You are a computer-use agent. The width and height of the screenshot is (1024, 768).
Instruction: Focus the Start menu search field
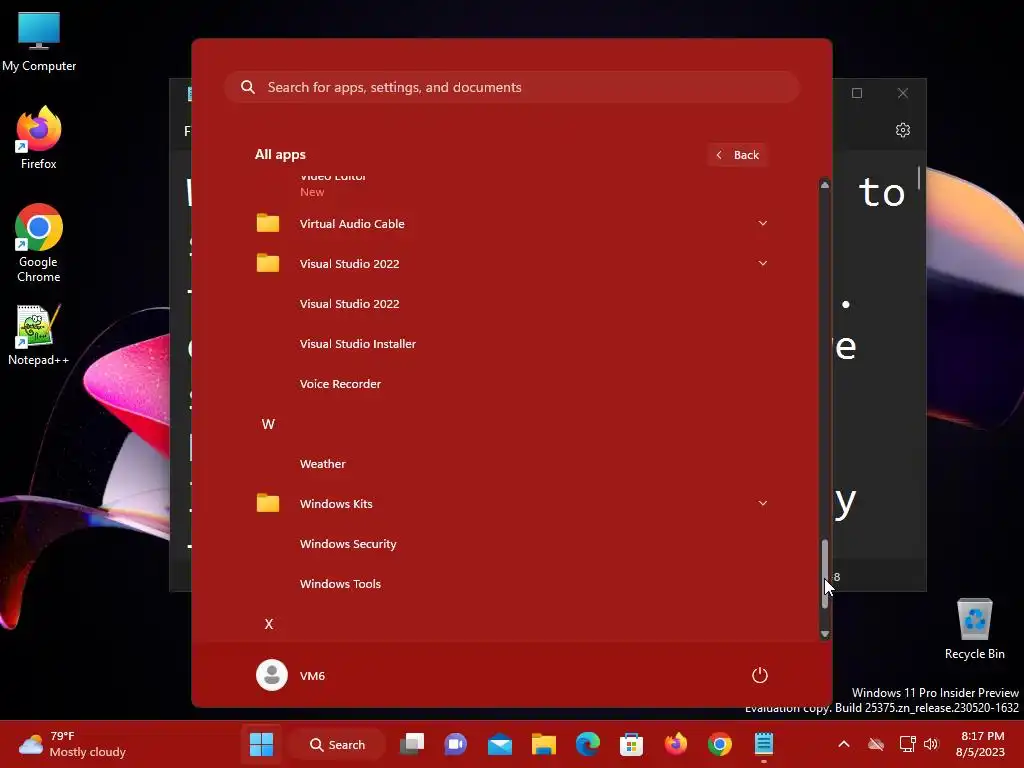(511, 87)
